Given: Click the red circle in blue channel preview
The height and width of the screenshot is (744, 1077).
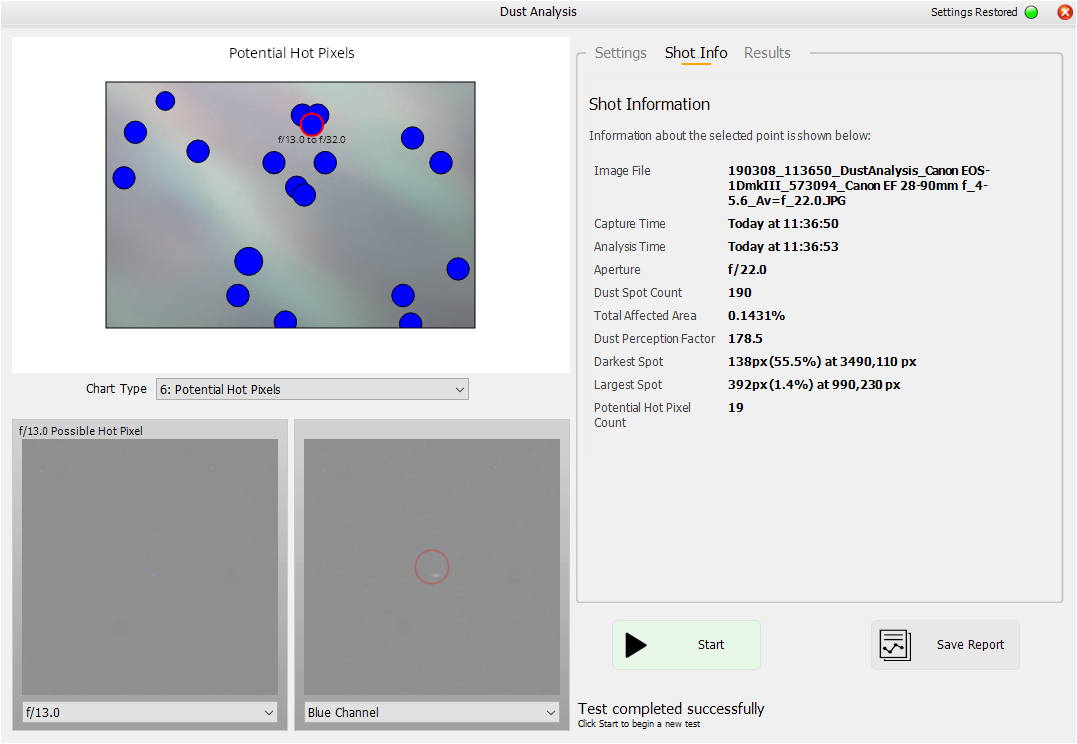Looking at the screenshot, I should [x=432, y=567].
